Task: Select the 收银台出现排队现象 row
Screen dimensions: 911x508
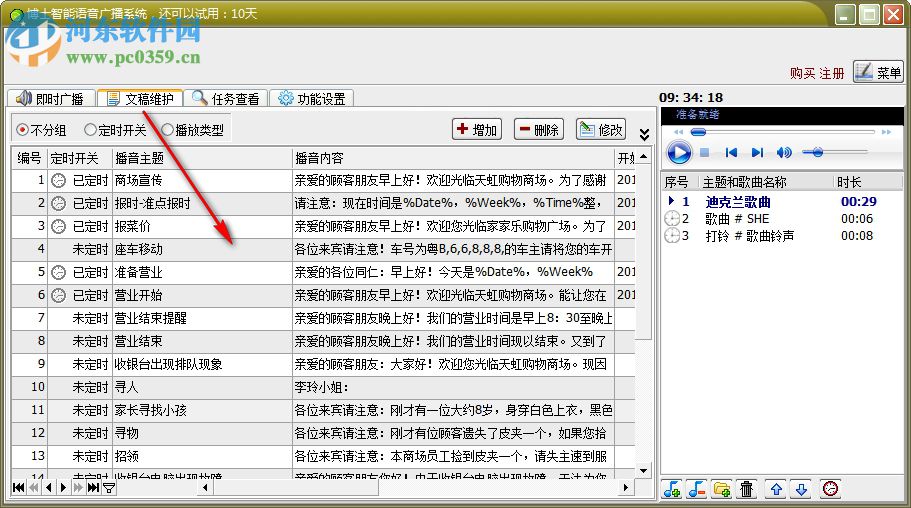Action: coord(323,364)
